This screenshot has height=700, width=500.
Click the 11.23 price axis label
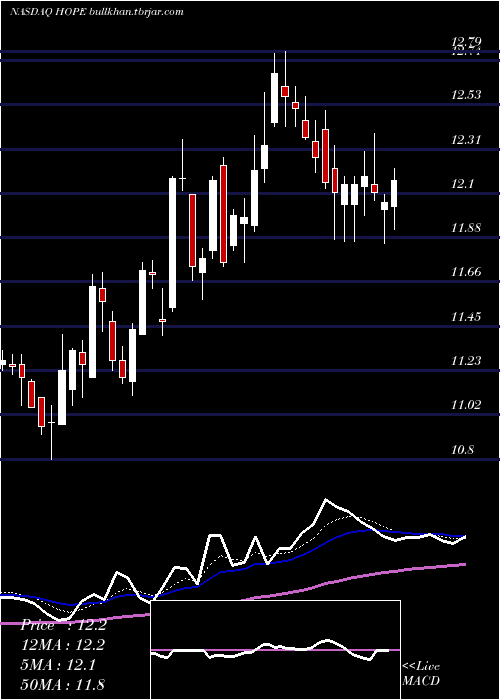click(467, 361)
